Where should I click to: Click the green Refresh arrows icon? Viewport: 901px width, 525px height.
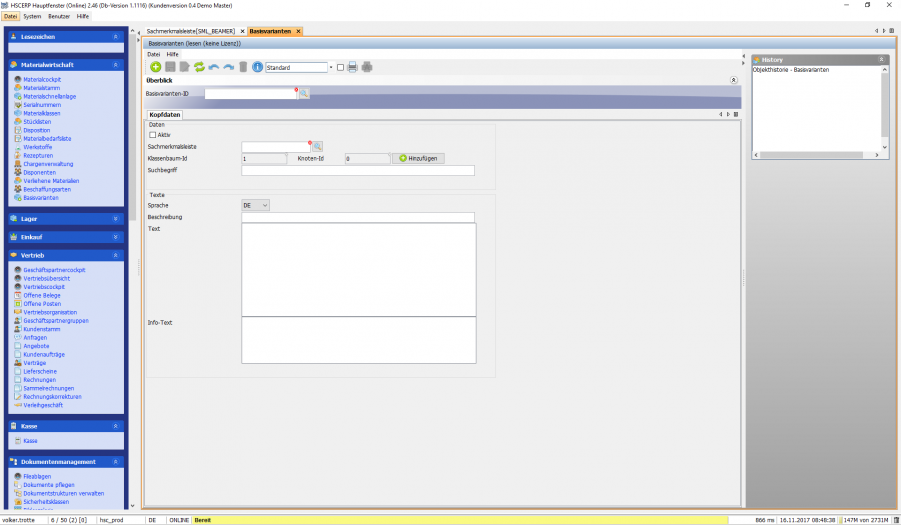(x=199, y=67)
